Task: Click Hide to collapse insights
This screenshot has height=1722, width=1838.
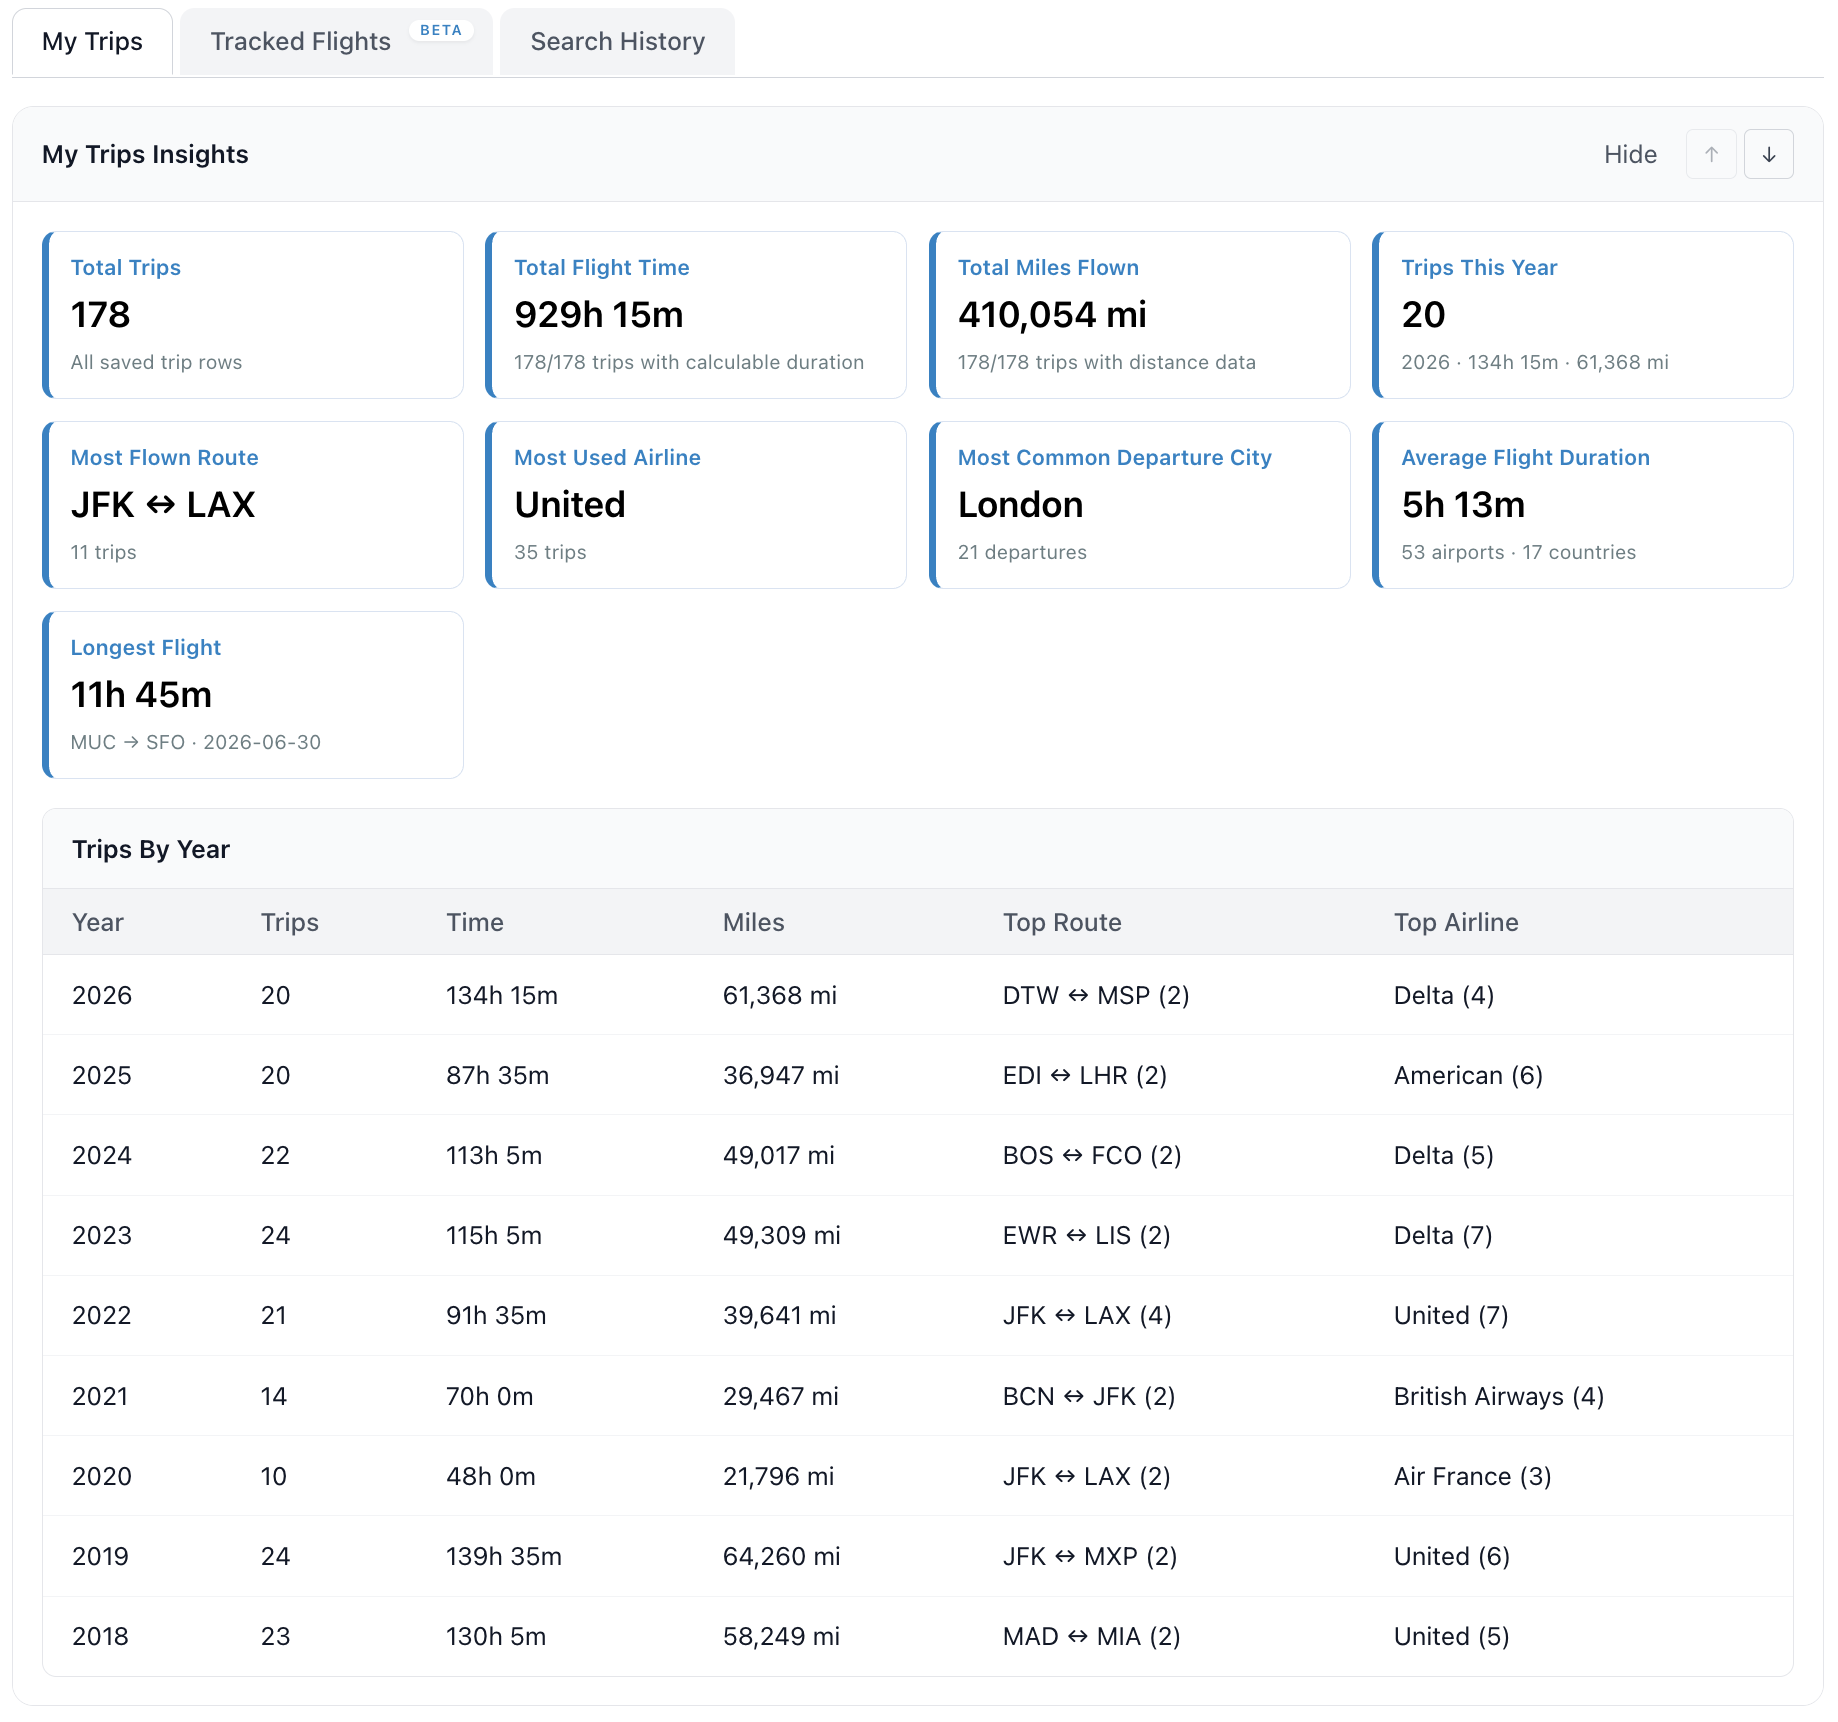Action: [x=1630, y=155]
